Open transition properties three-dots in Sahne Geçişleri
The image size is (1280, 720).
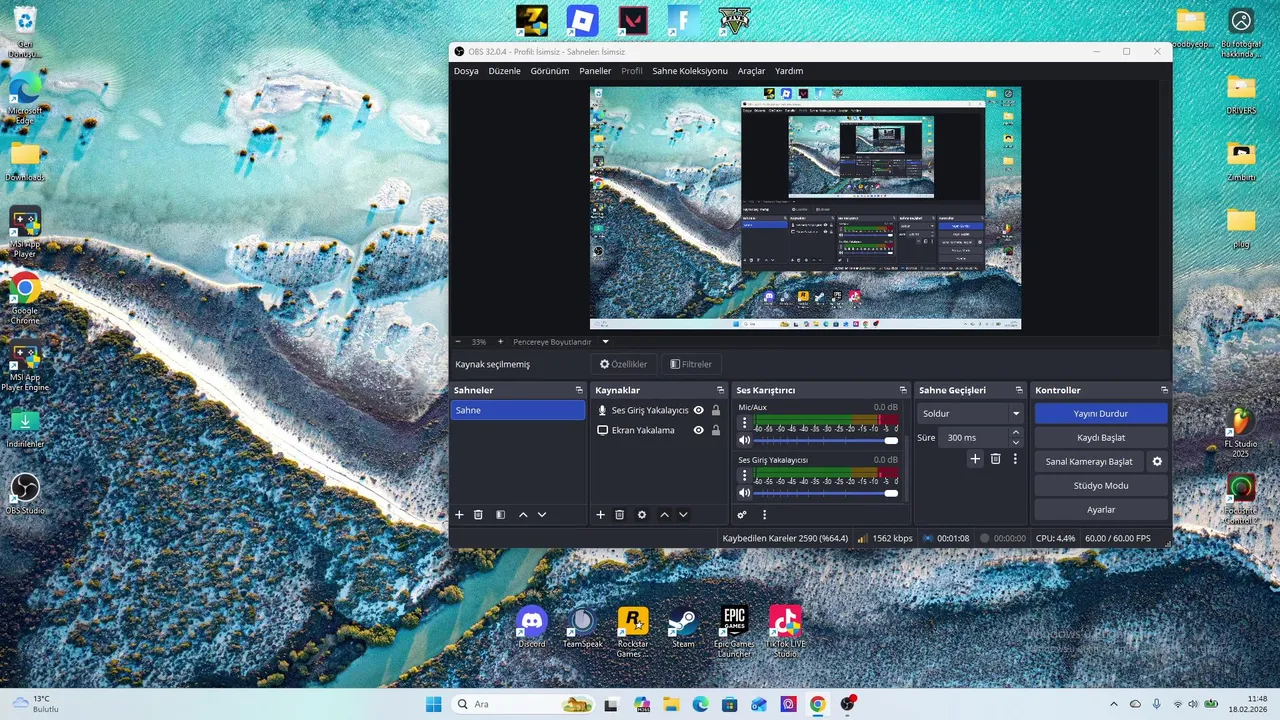[1015, 459]
